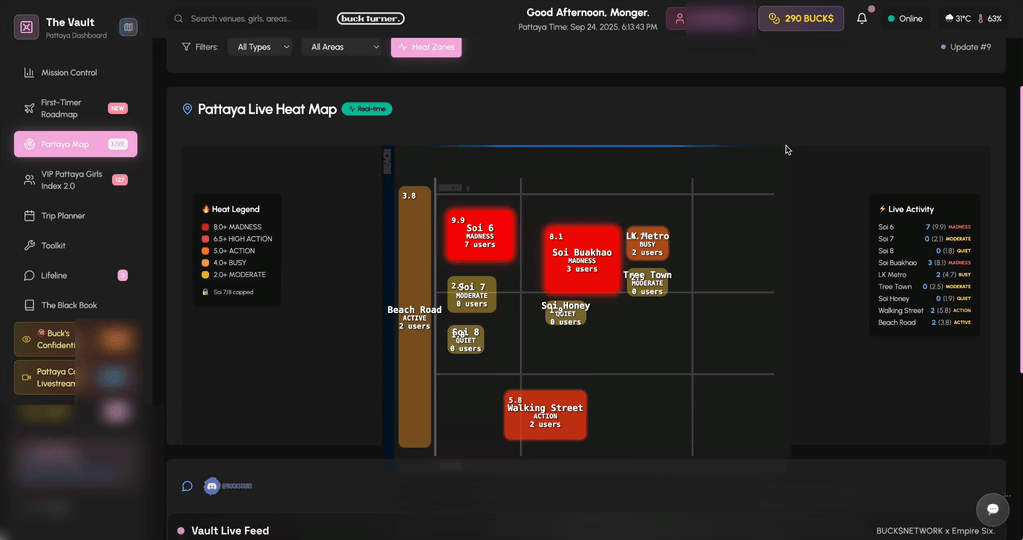Click Tree Town row in Live Activity
Screen dimensions: 1023x540
click(924, 286)
